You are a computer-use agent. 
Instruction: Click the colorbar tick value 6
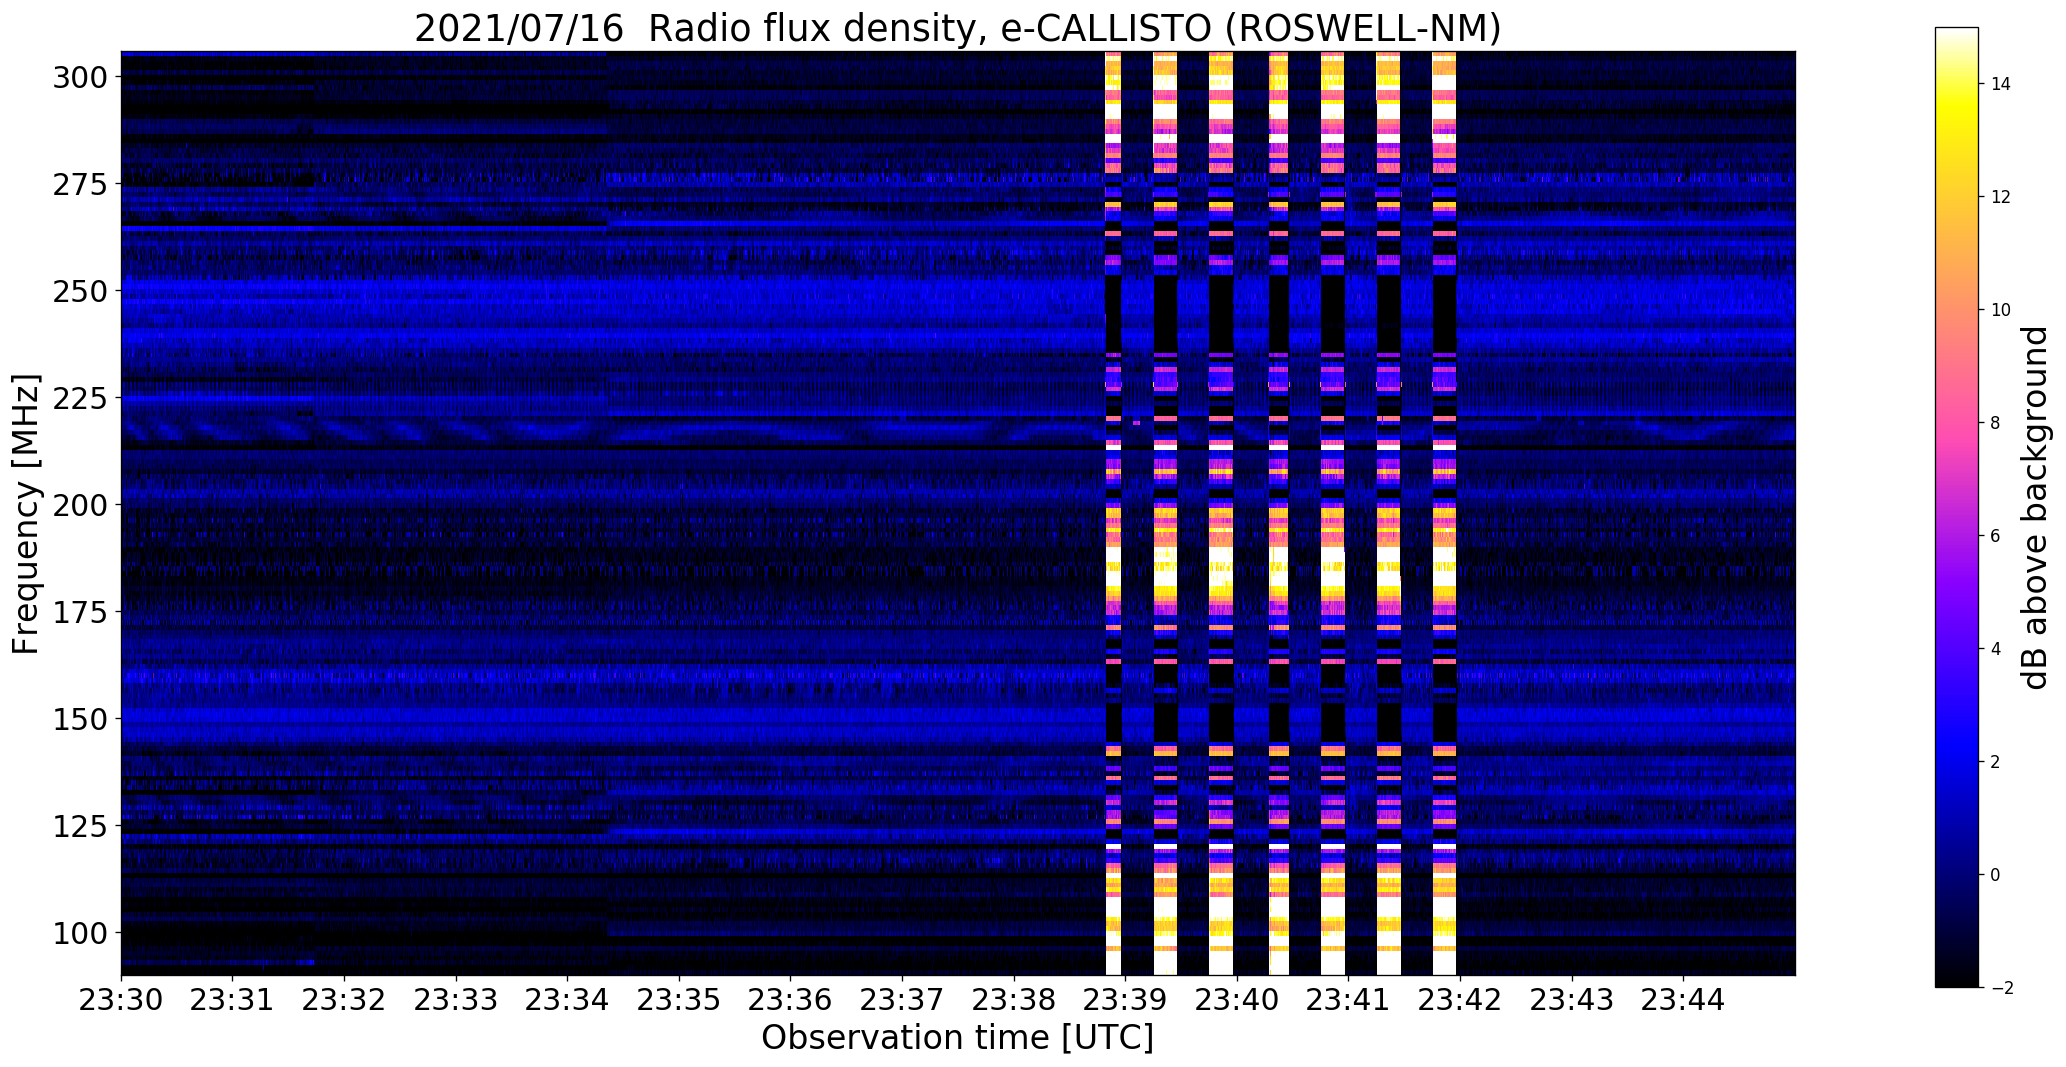coord(1995,536)
